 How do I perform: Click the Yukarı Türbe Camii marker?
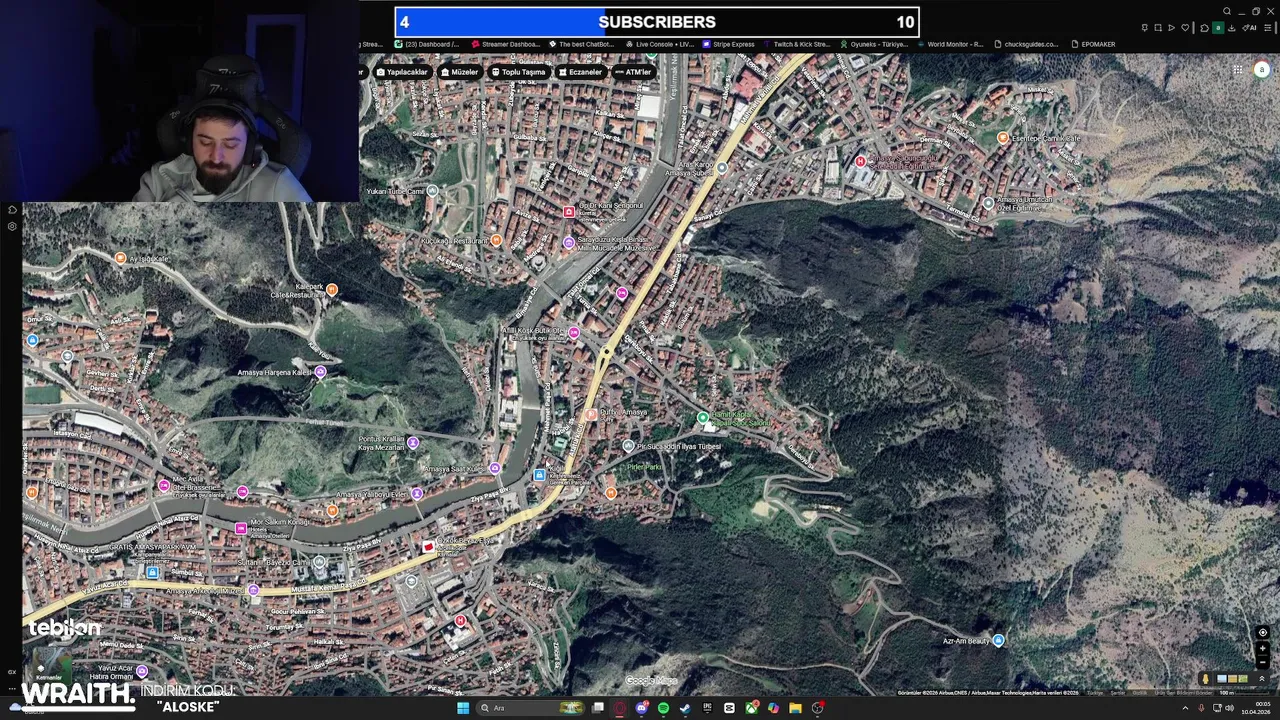pos(432,190)
